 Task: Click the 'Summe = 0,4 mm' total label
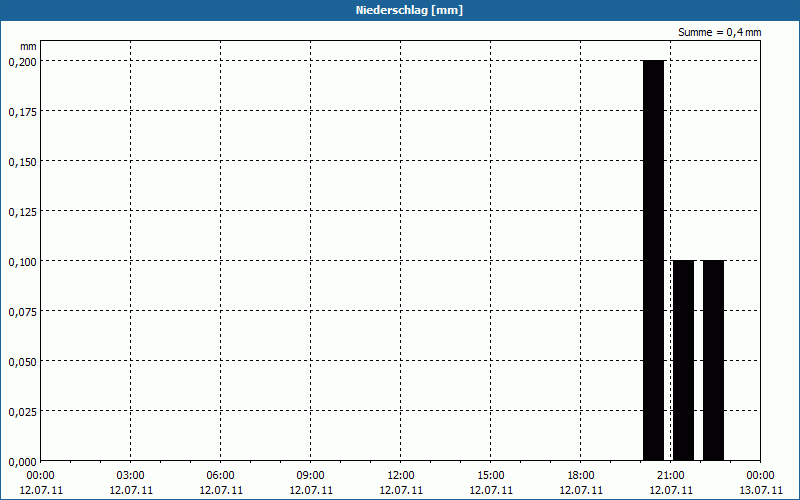point(719,32)
